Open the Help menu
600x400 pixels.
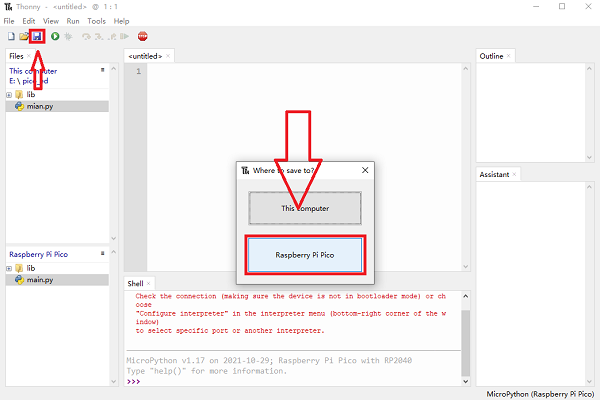121,21
